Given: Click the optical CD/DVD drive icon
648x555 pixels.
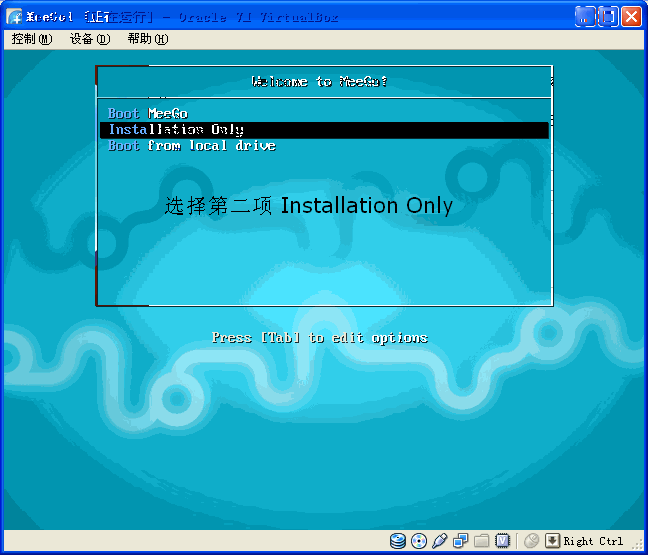Looking at the screenshot, I should pos(419,541).
